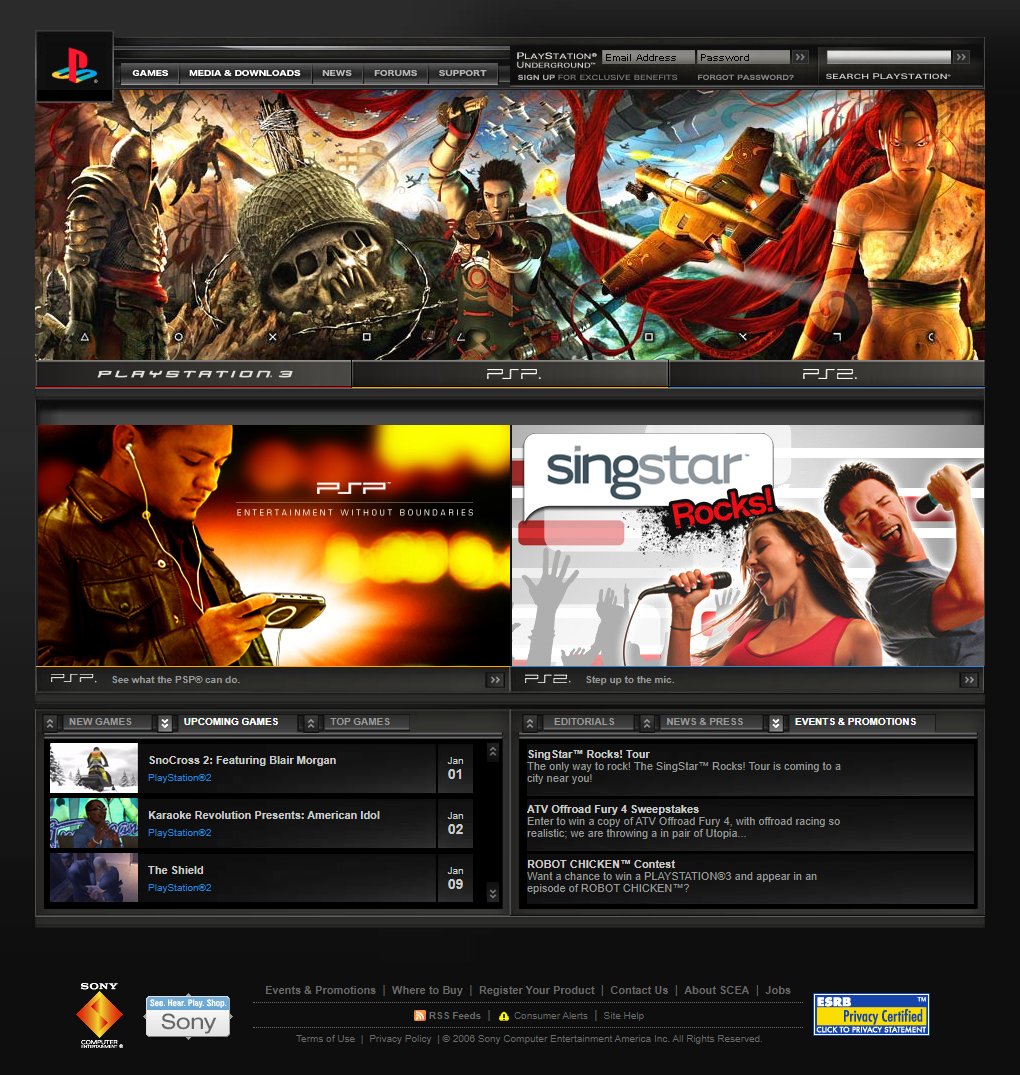Open the See Hear Play Shop Sony badge
The image size is (1020, 1075).
point(188,1016)
